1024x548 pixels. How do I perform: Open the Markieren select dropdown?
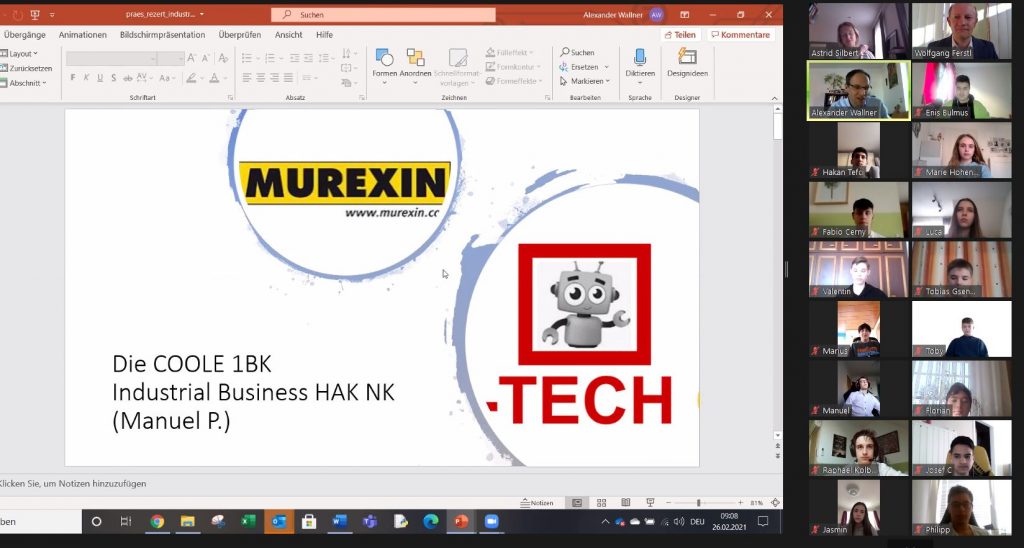tap(584, 81)
